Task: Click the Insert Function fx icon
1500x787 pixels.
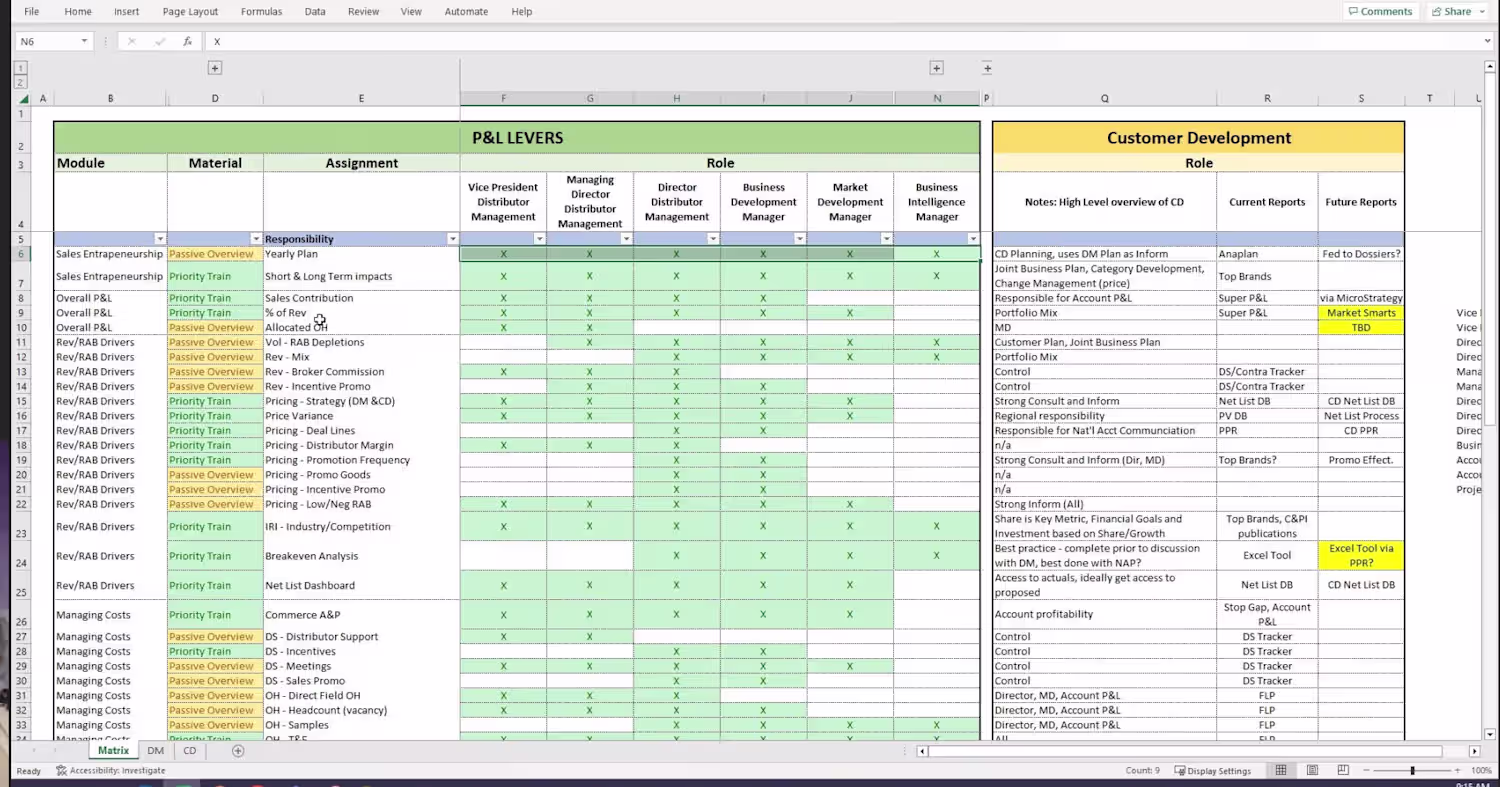Action: pyautogui.click(x=187, y=41)
